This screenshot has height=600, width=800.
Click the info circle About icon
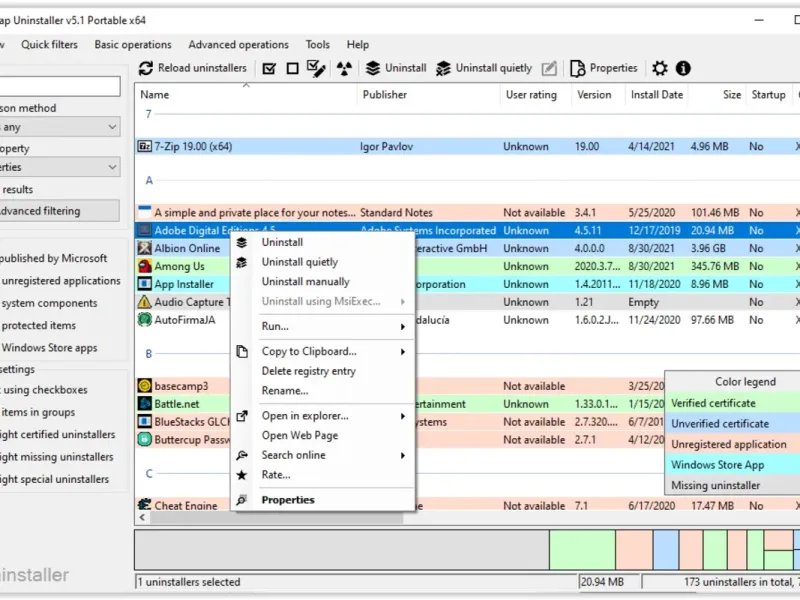[683, 68]
